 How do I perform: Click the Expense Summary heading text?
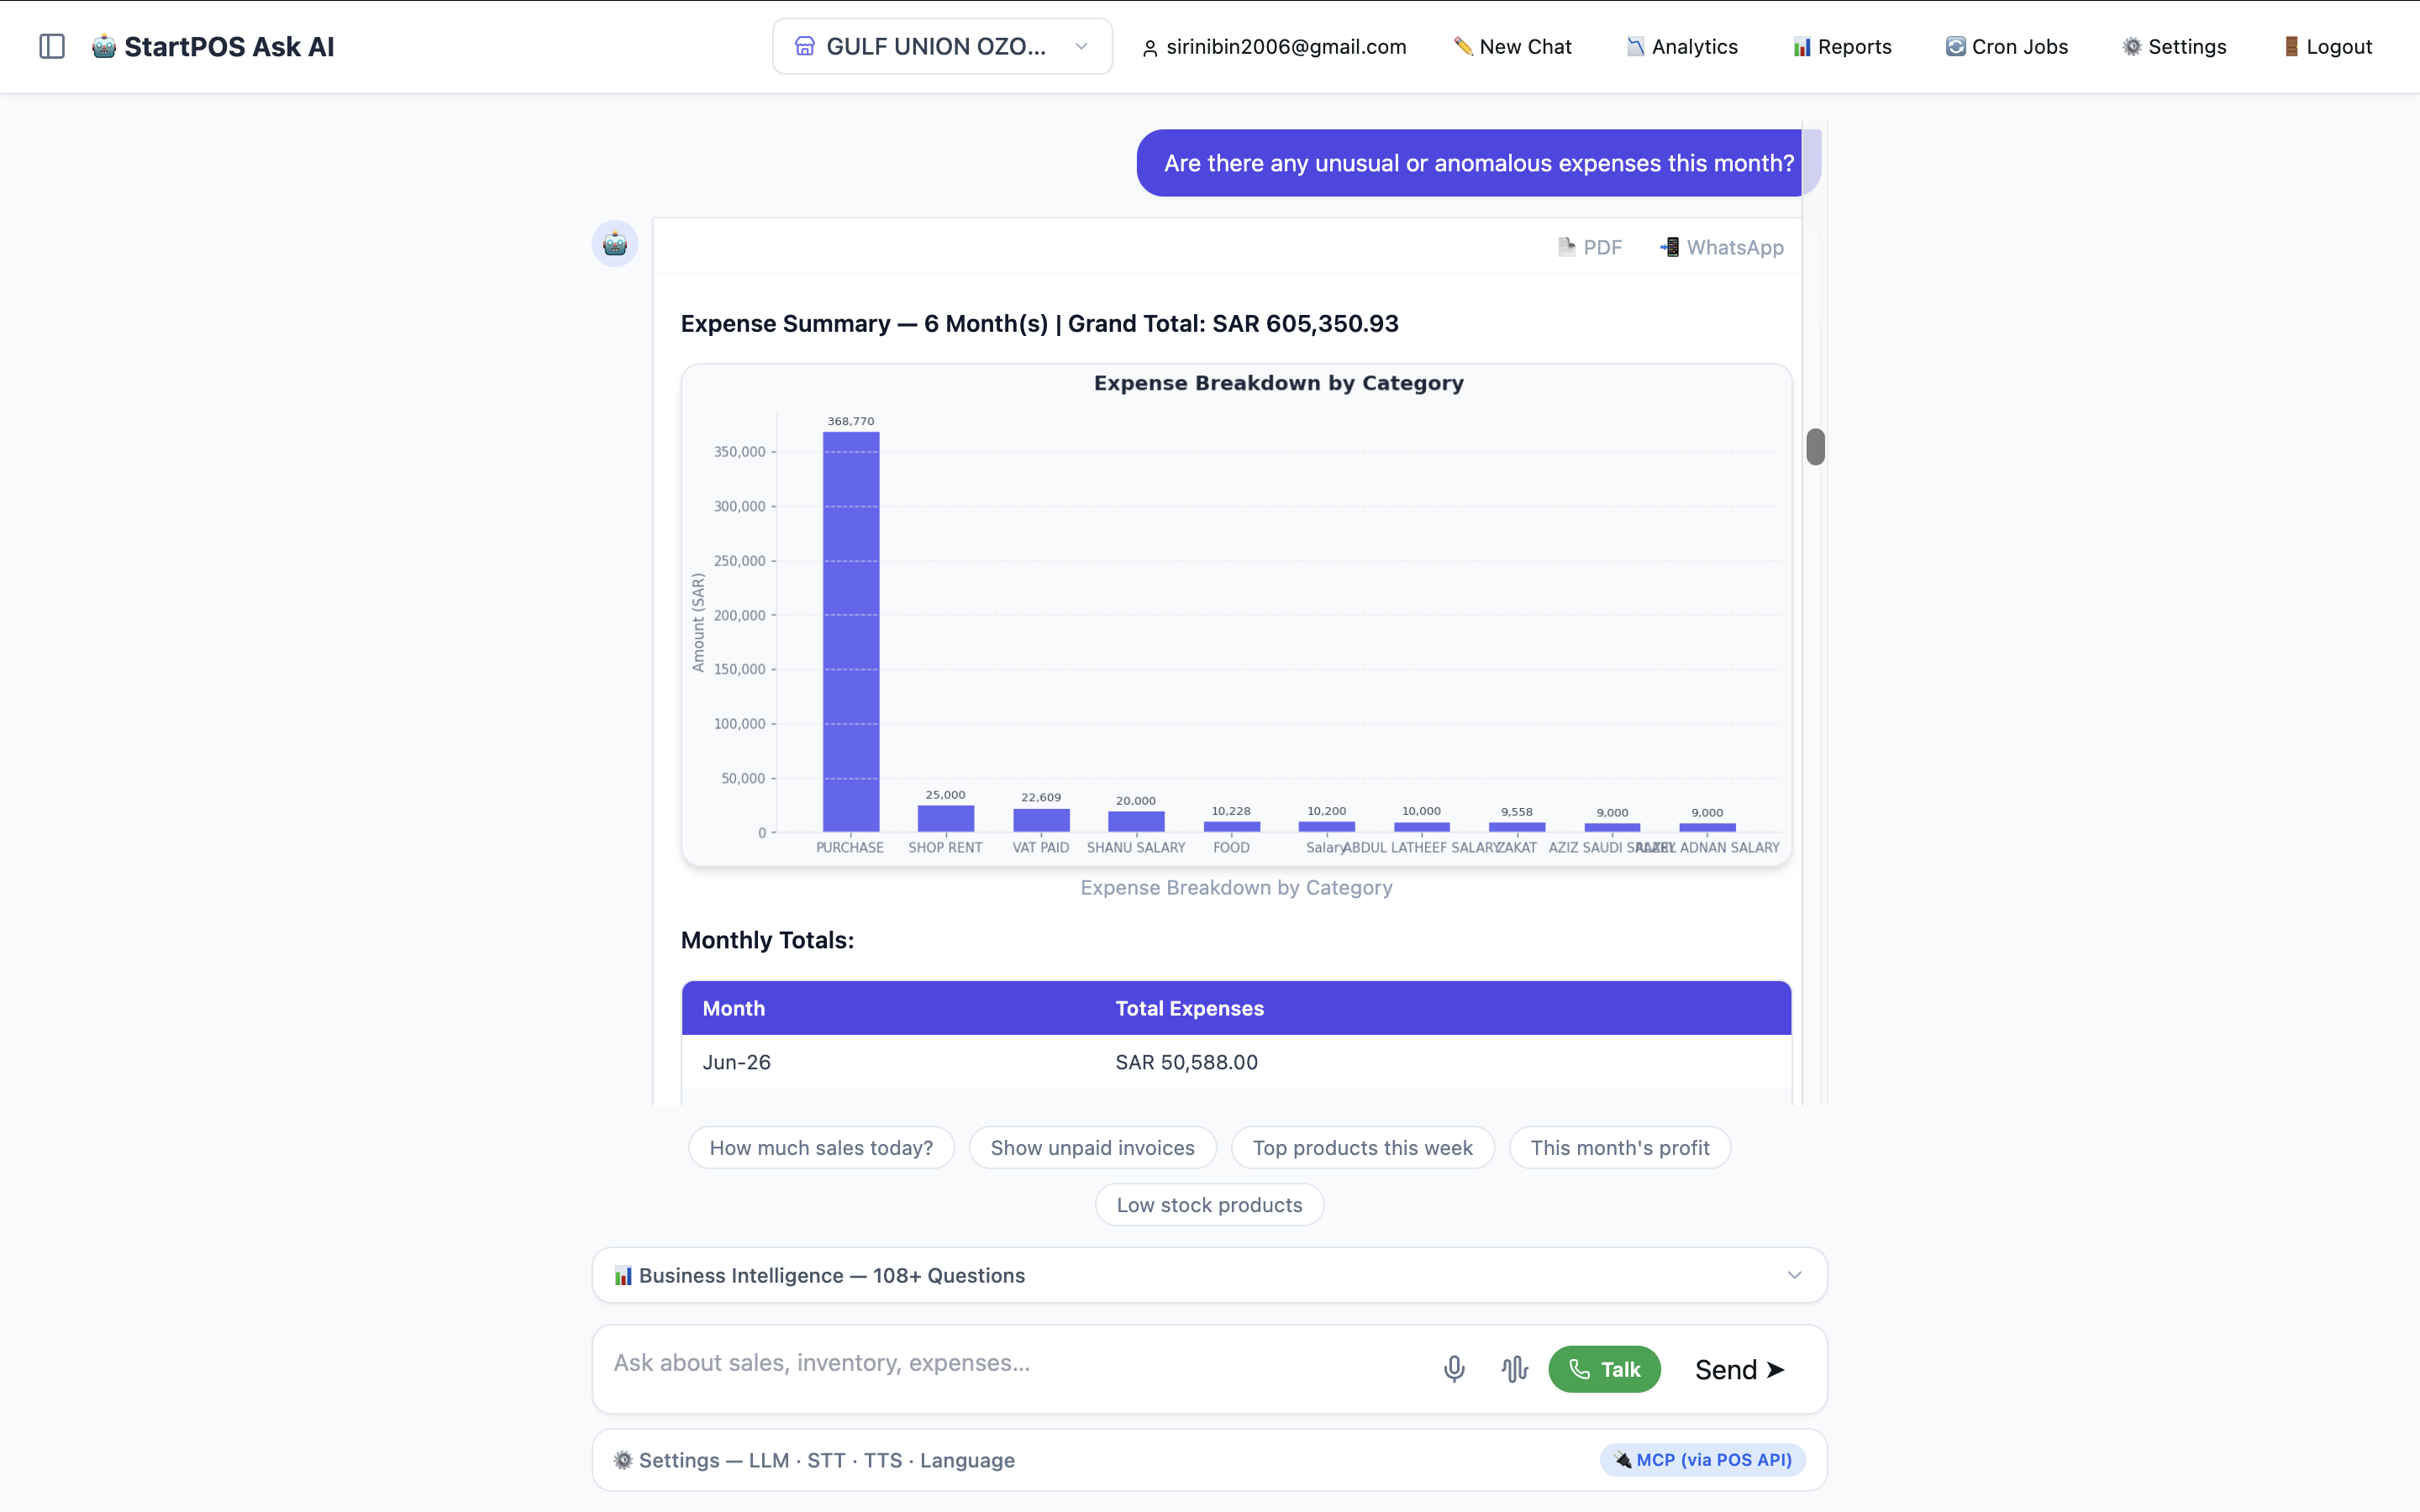(1040, 324)
